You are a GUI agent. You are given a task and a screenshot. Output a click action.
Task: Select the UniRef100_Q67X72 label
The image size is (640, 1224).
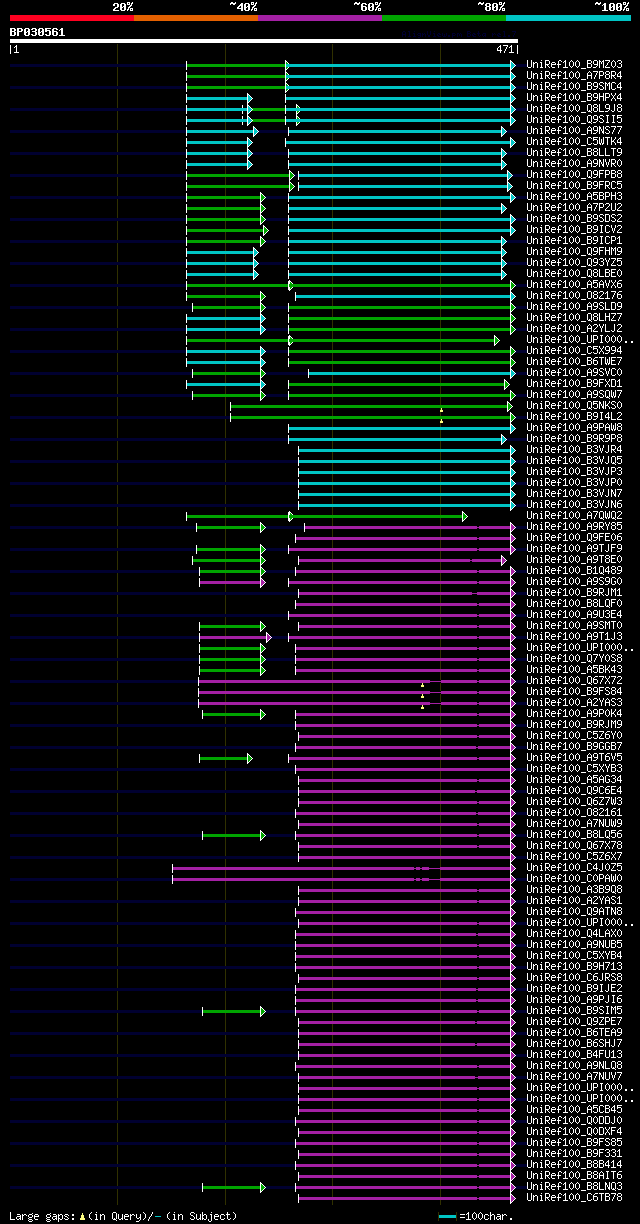(x=574, y=681)
